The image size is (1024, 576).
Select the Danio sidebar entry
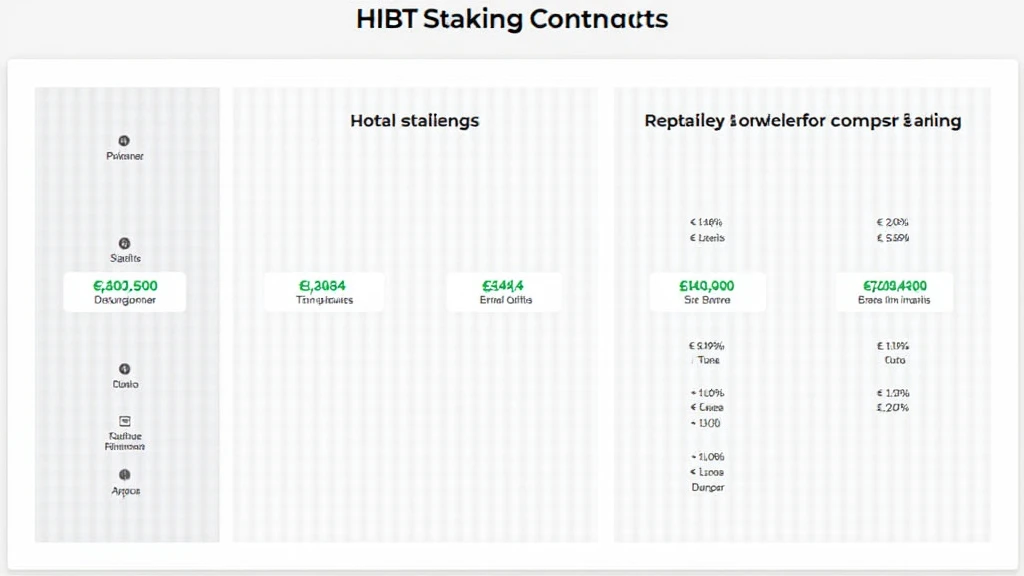tap(125, 384)
